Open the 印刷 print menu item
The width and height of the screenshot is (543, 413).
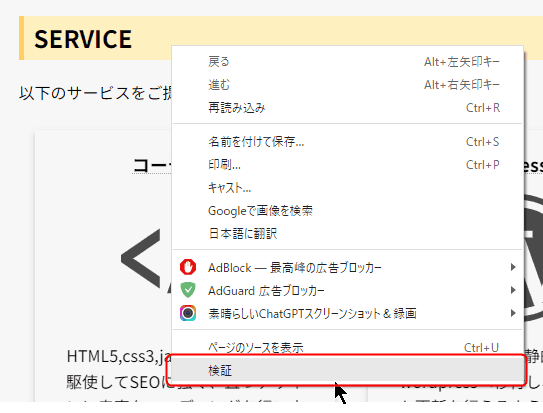coord(348,165)
